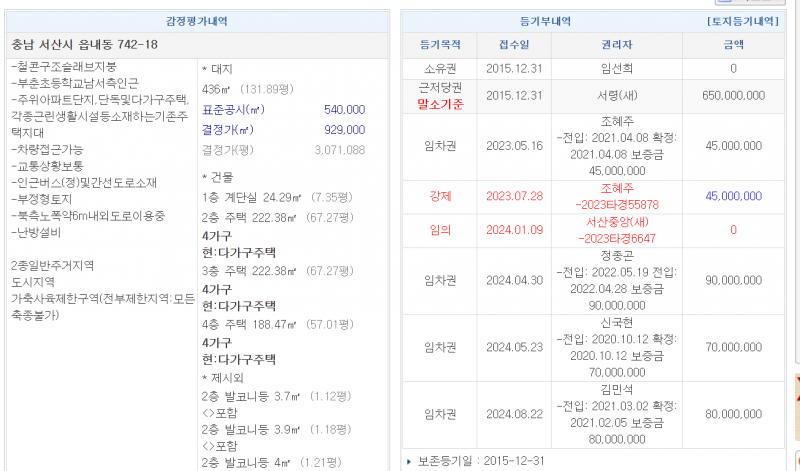Screen dimensions: 800x471
Task: Click the red 말소기준 label
Action: [440, 102]
